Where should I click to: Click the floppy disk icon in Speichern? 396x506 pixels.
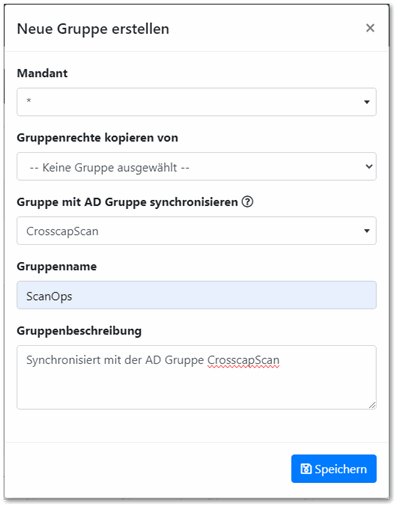coord(306,469)
